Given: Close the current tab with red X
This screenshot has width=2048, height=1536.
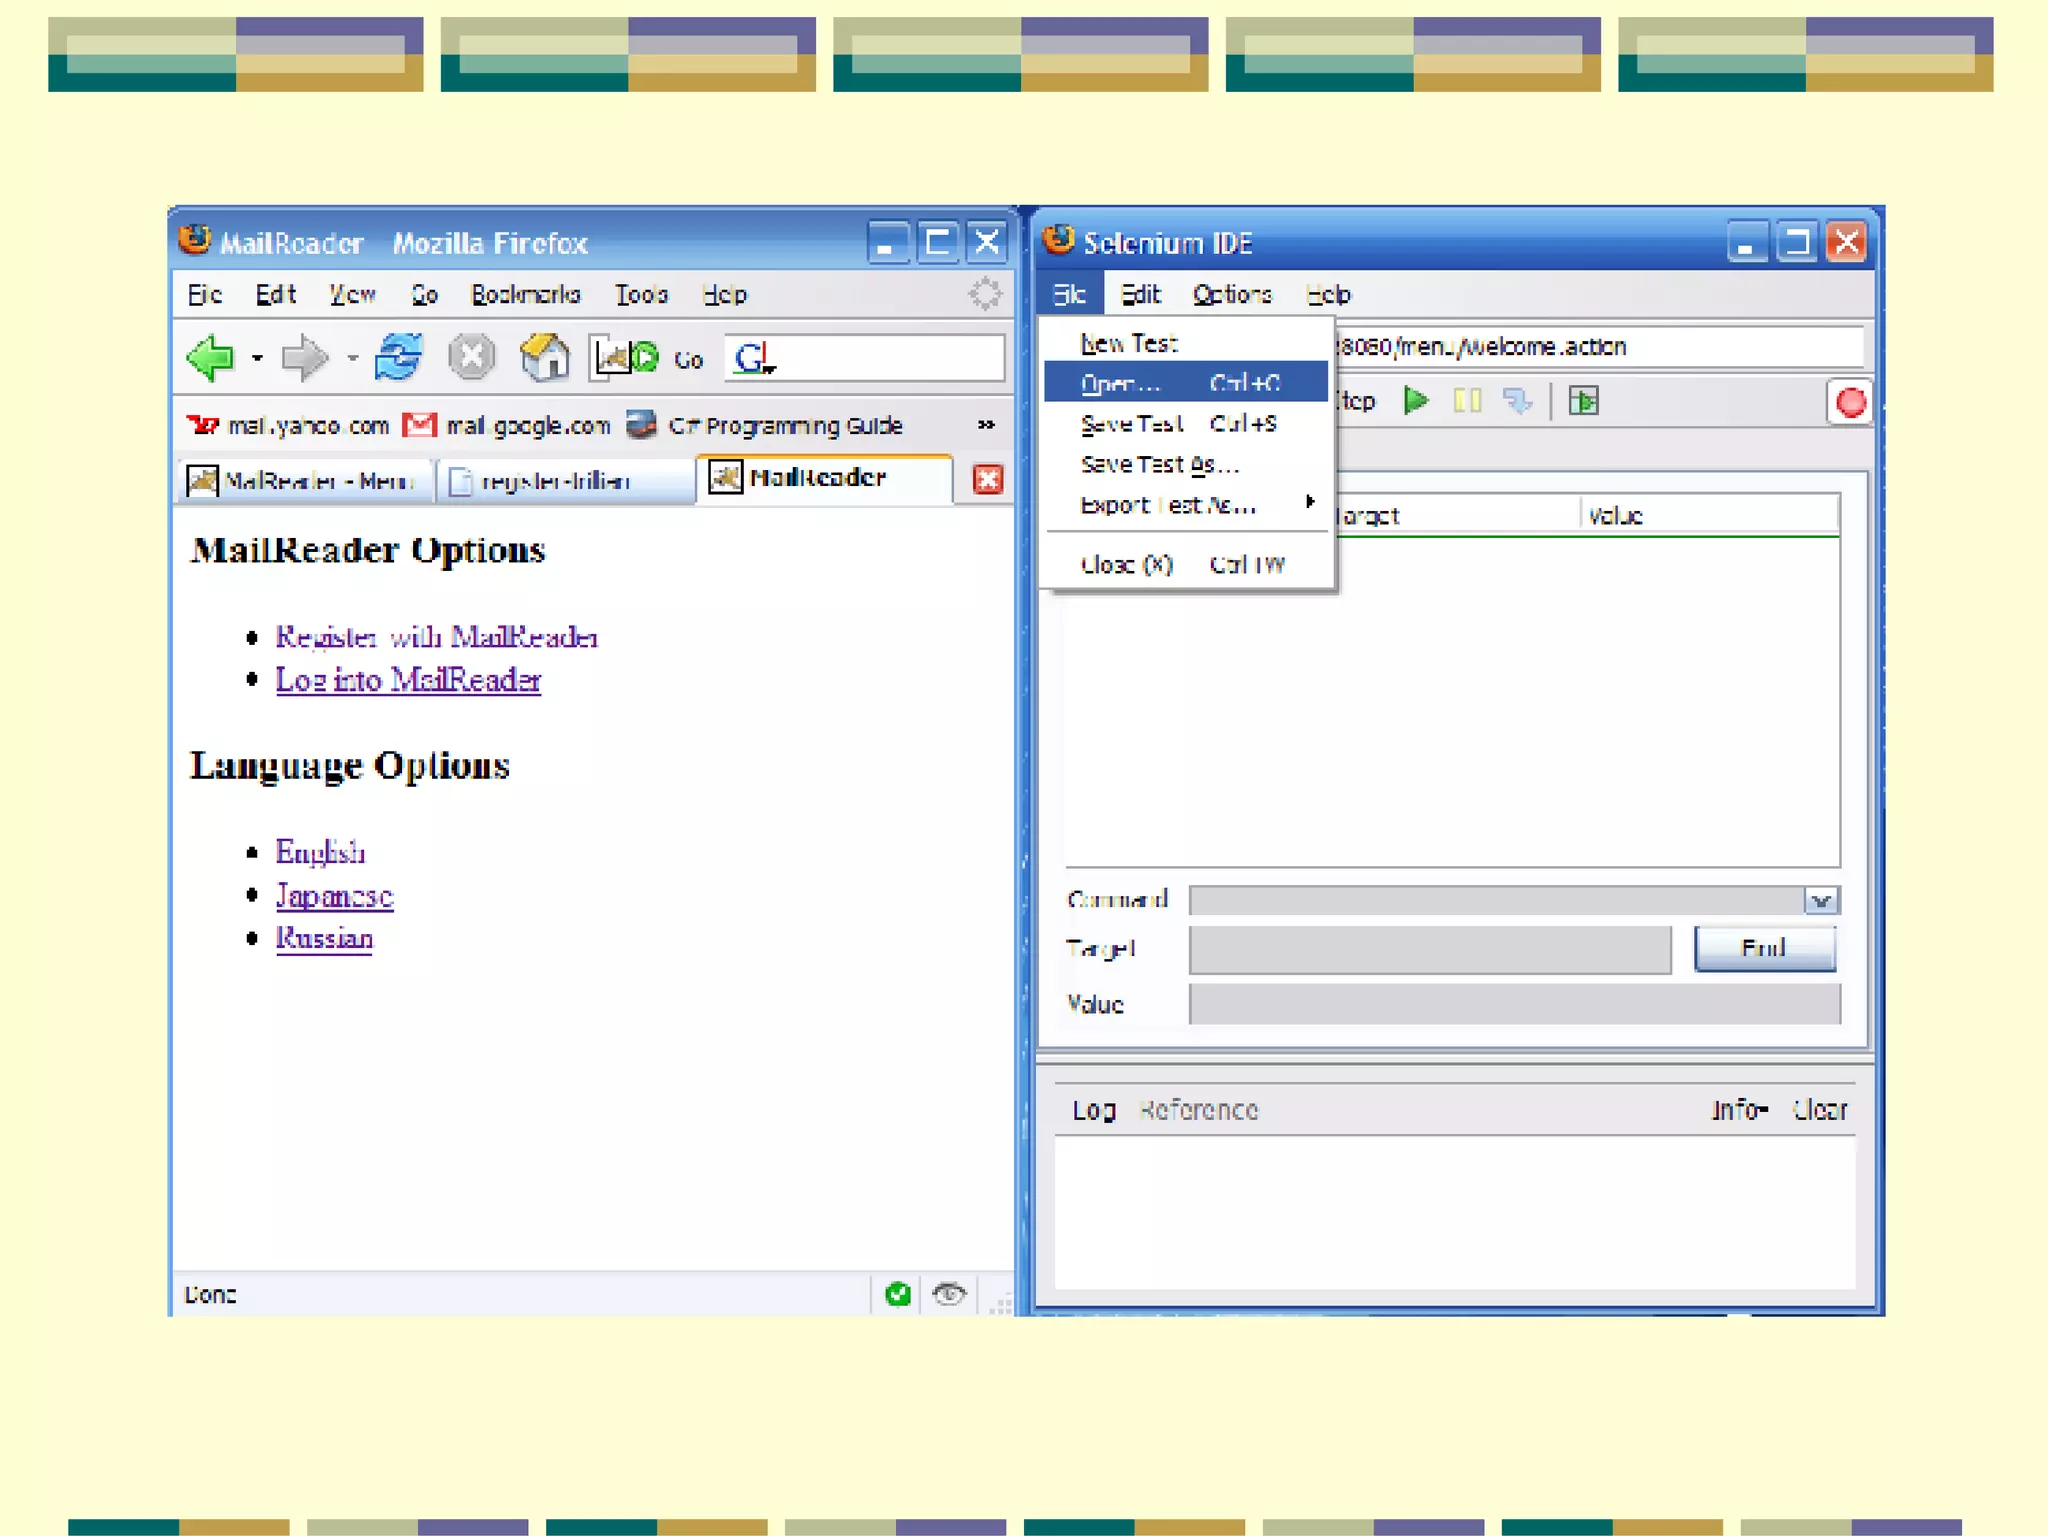Looking at the screenshot, I should pyautogui.click(x=987, y=480).
